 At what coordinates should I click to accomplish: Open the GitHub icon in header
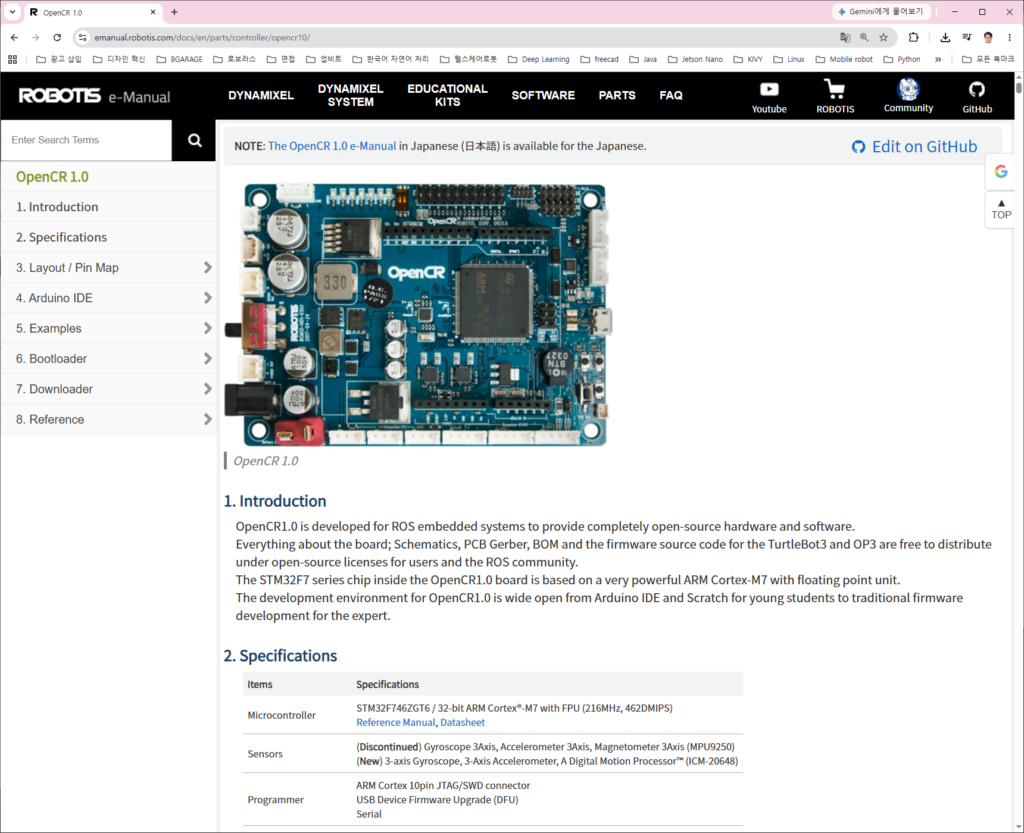click(x=977, y=97)
